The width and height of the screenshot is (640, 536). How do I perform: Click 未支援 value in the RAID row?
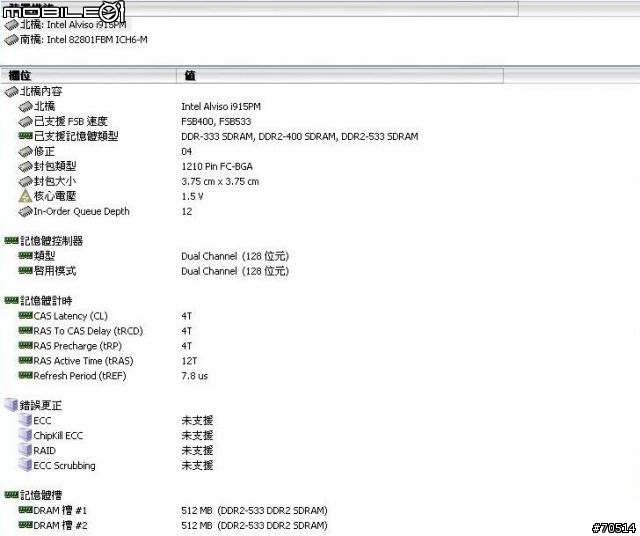pyautogui.click(x=197, y=450)
